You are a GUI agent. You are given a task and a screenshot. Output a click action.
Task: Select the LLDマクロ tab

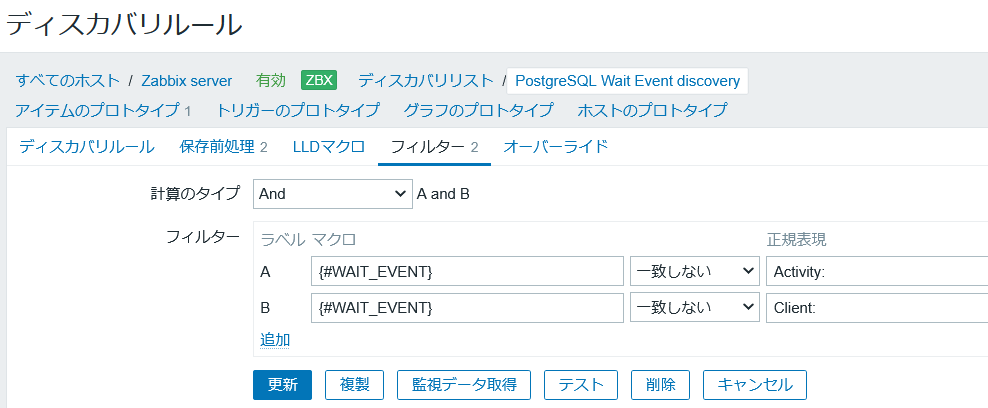click(x=328, y=147)
